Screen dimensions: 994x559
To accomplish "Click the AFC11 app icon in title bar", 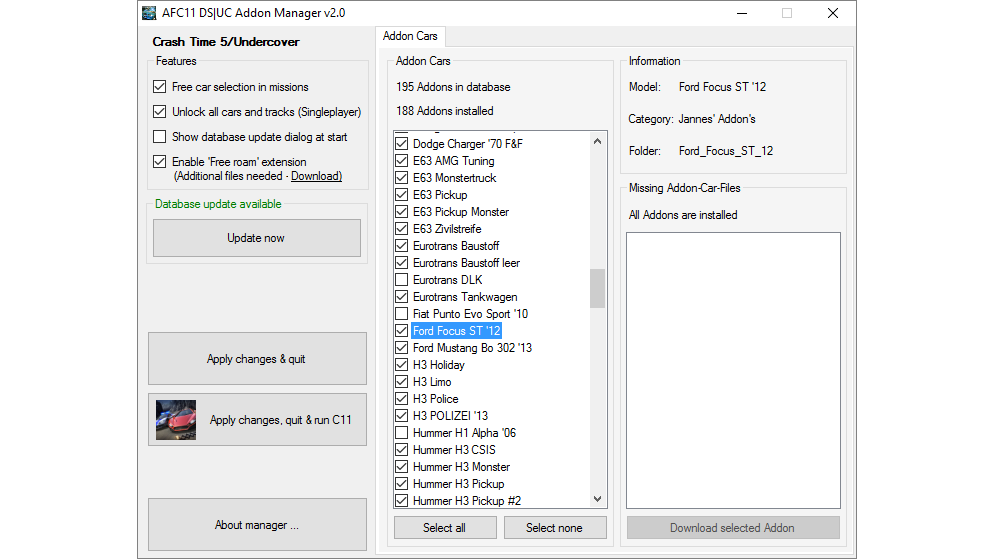I will click(x=149, y=13).
